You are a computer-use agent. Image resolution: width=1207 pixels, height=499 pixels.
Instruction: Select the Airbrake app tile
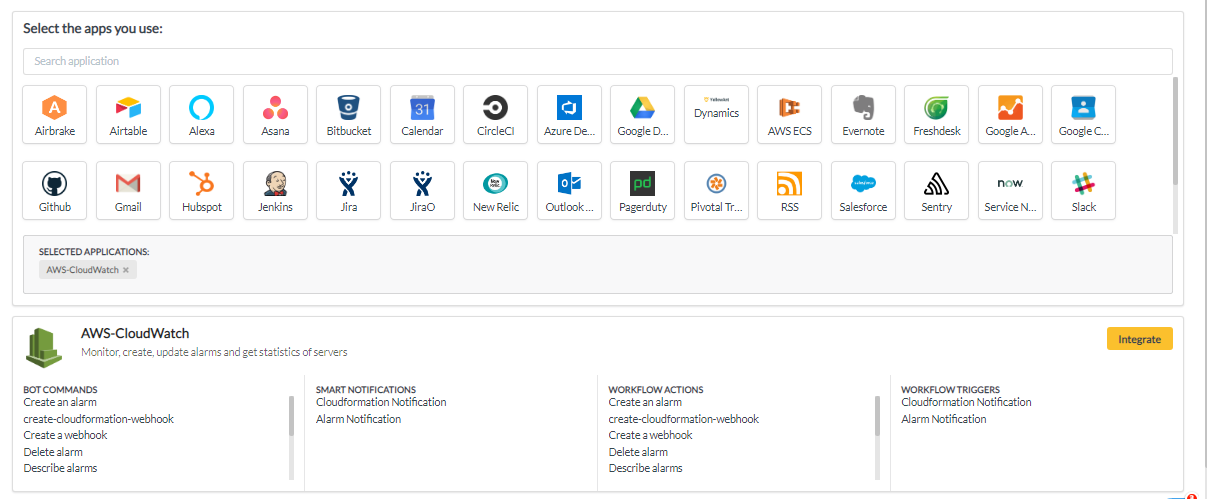click(x=55, y=114)
